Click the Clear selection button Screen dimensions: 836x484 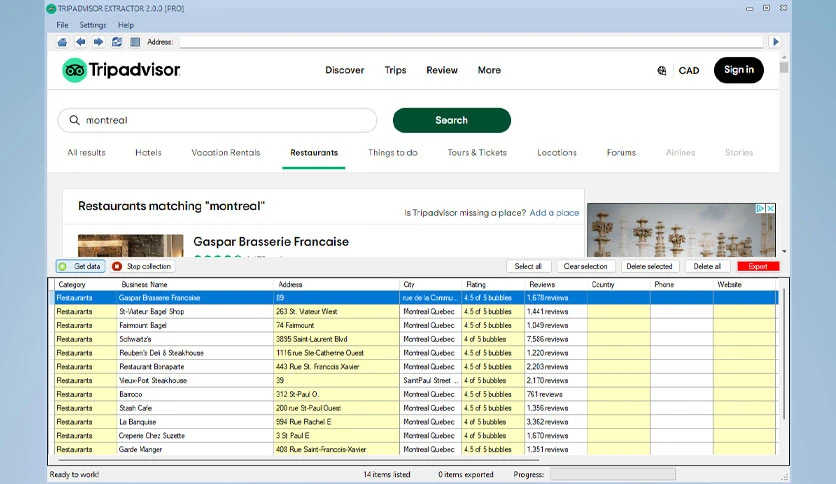click(x=585, y=266)
